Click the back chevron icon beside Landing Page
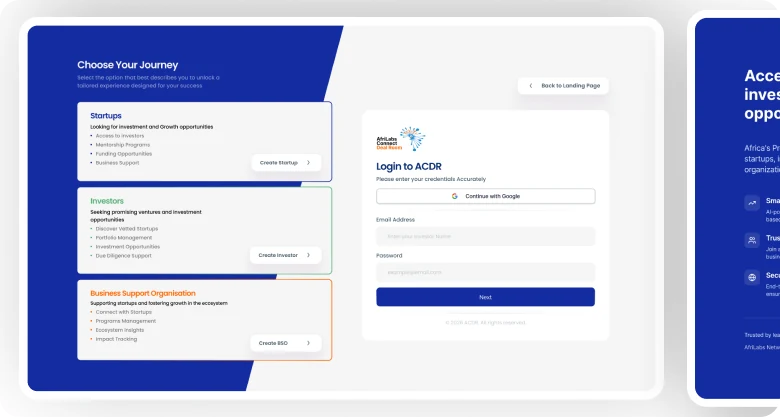This screenshot has width=780, height=417. [x=531, y=86]
